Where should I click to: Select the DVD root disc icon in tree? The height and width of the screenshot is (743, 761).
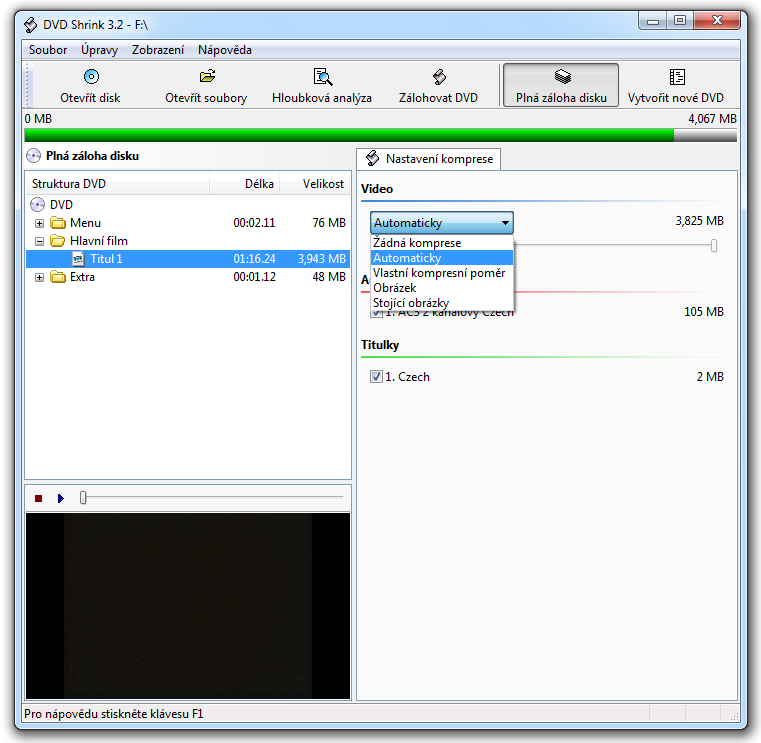37,204
